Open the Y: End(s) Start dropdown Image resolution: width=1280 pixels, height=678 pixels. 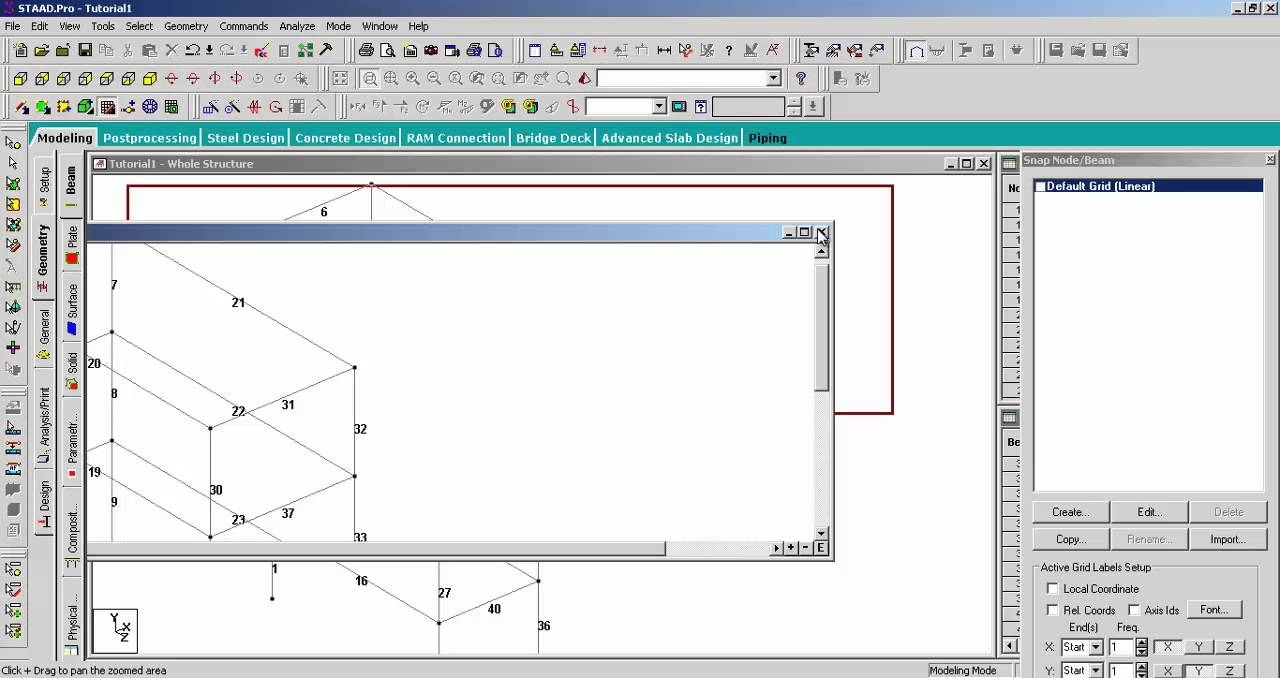tap(1096, 670)
